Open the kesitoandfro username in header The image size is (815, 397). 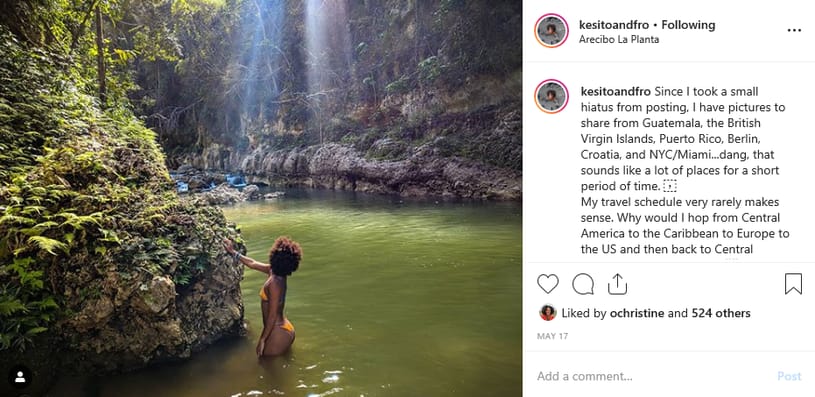tap(614, 25)
